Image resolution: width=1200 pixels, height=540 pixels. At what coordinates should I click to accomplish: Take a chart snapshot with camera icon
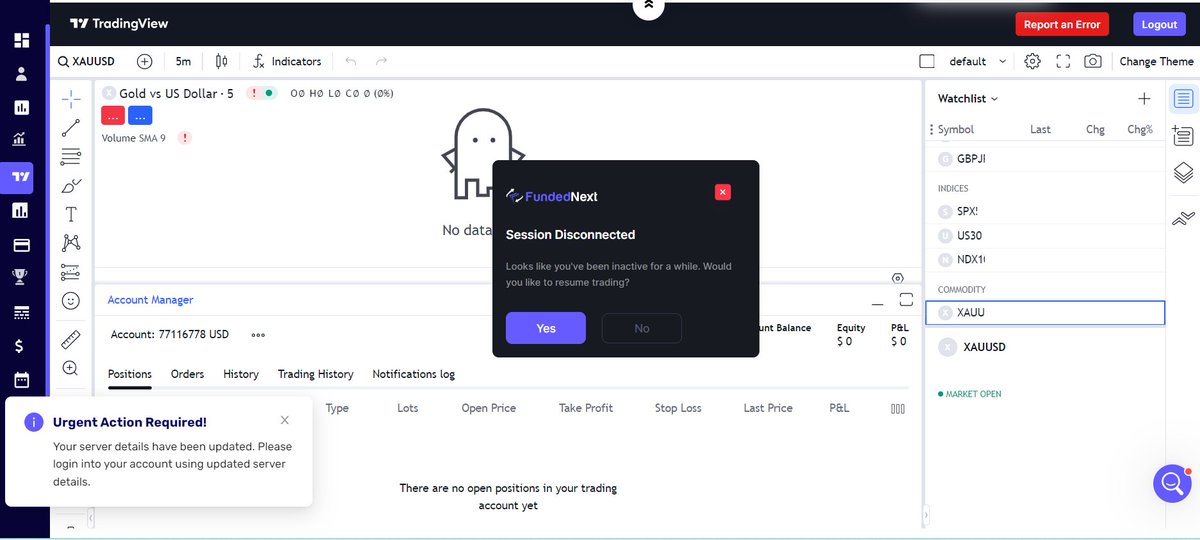click(x=1093, y=61)
